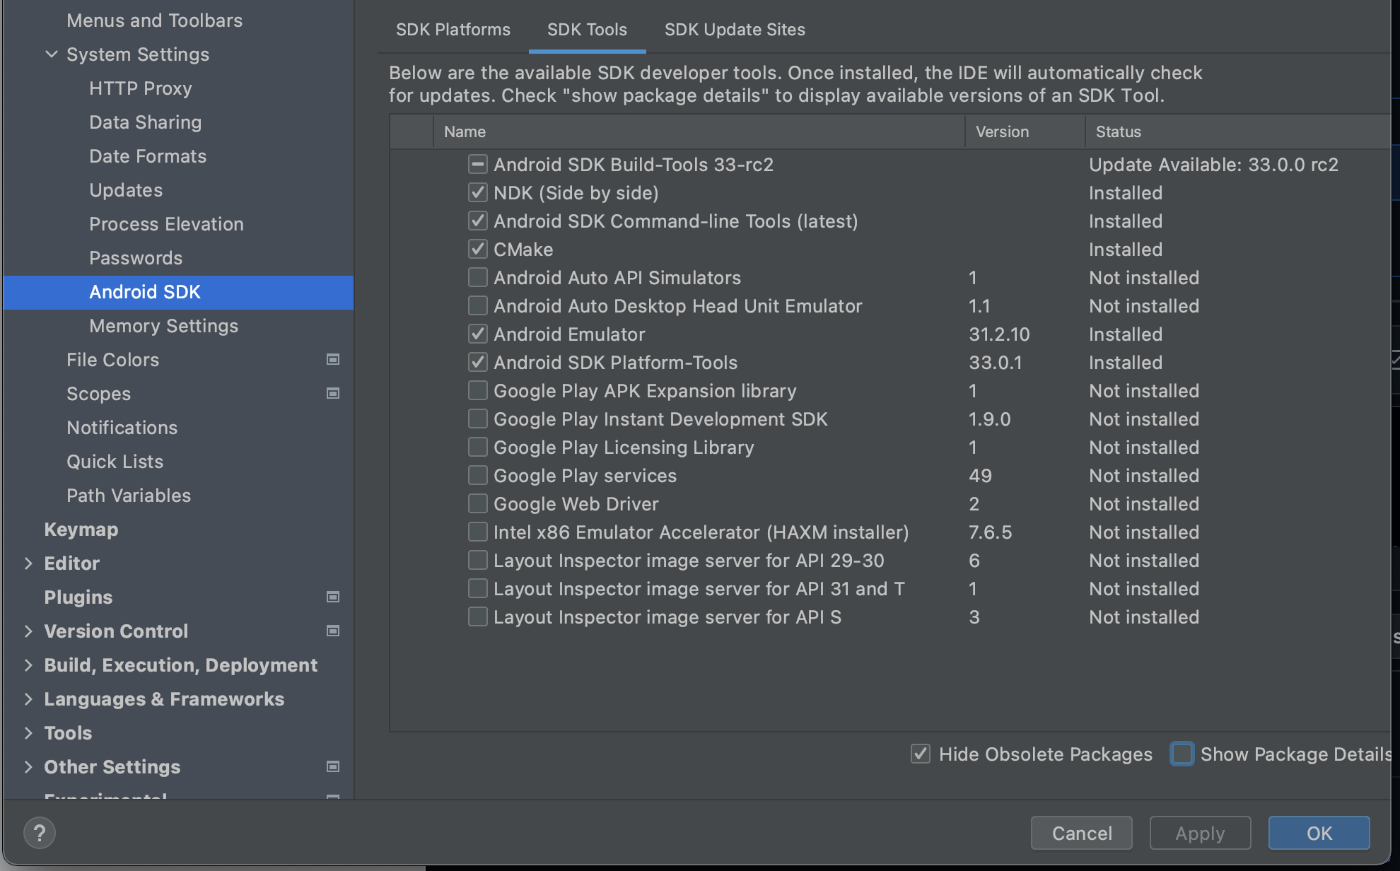The image size is (1400, 871).
Task: Expand Languages & Frameworks section
Action: coord(28,699)
